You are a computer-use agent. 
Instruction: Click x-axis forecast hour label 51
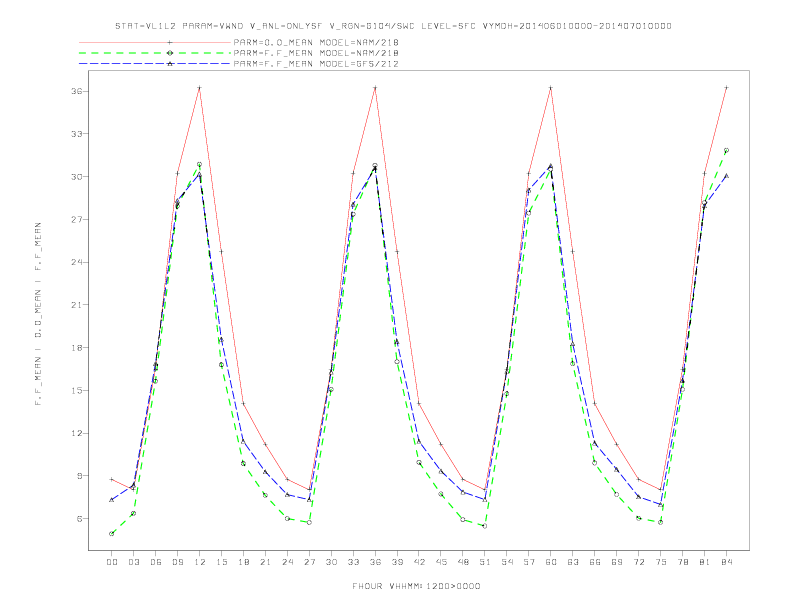coord(485,562)
